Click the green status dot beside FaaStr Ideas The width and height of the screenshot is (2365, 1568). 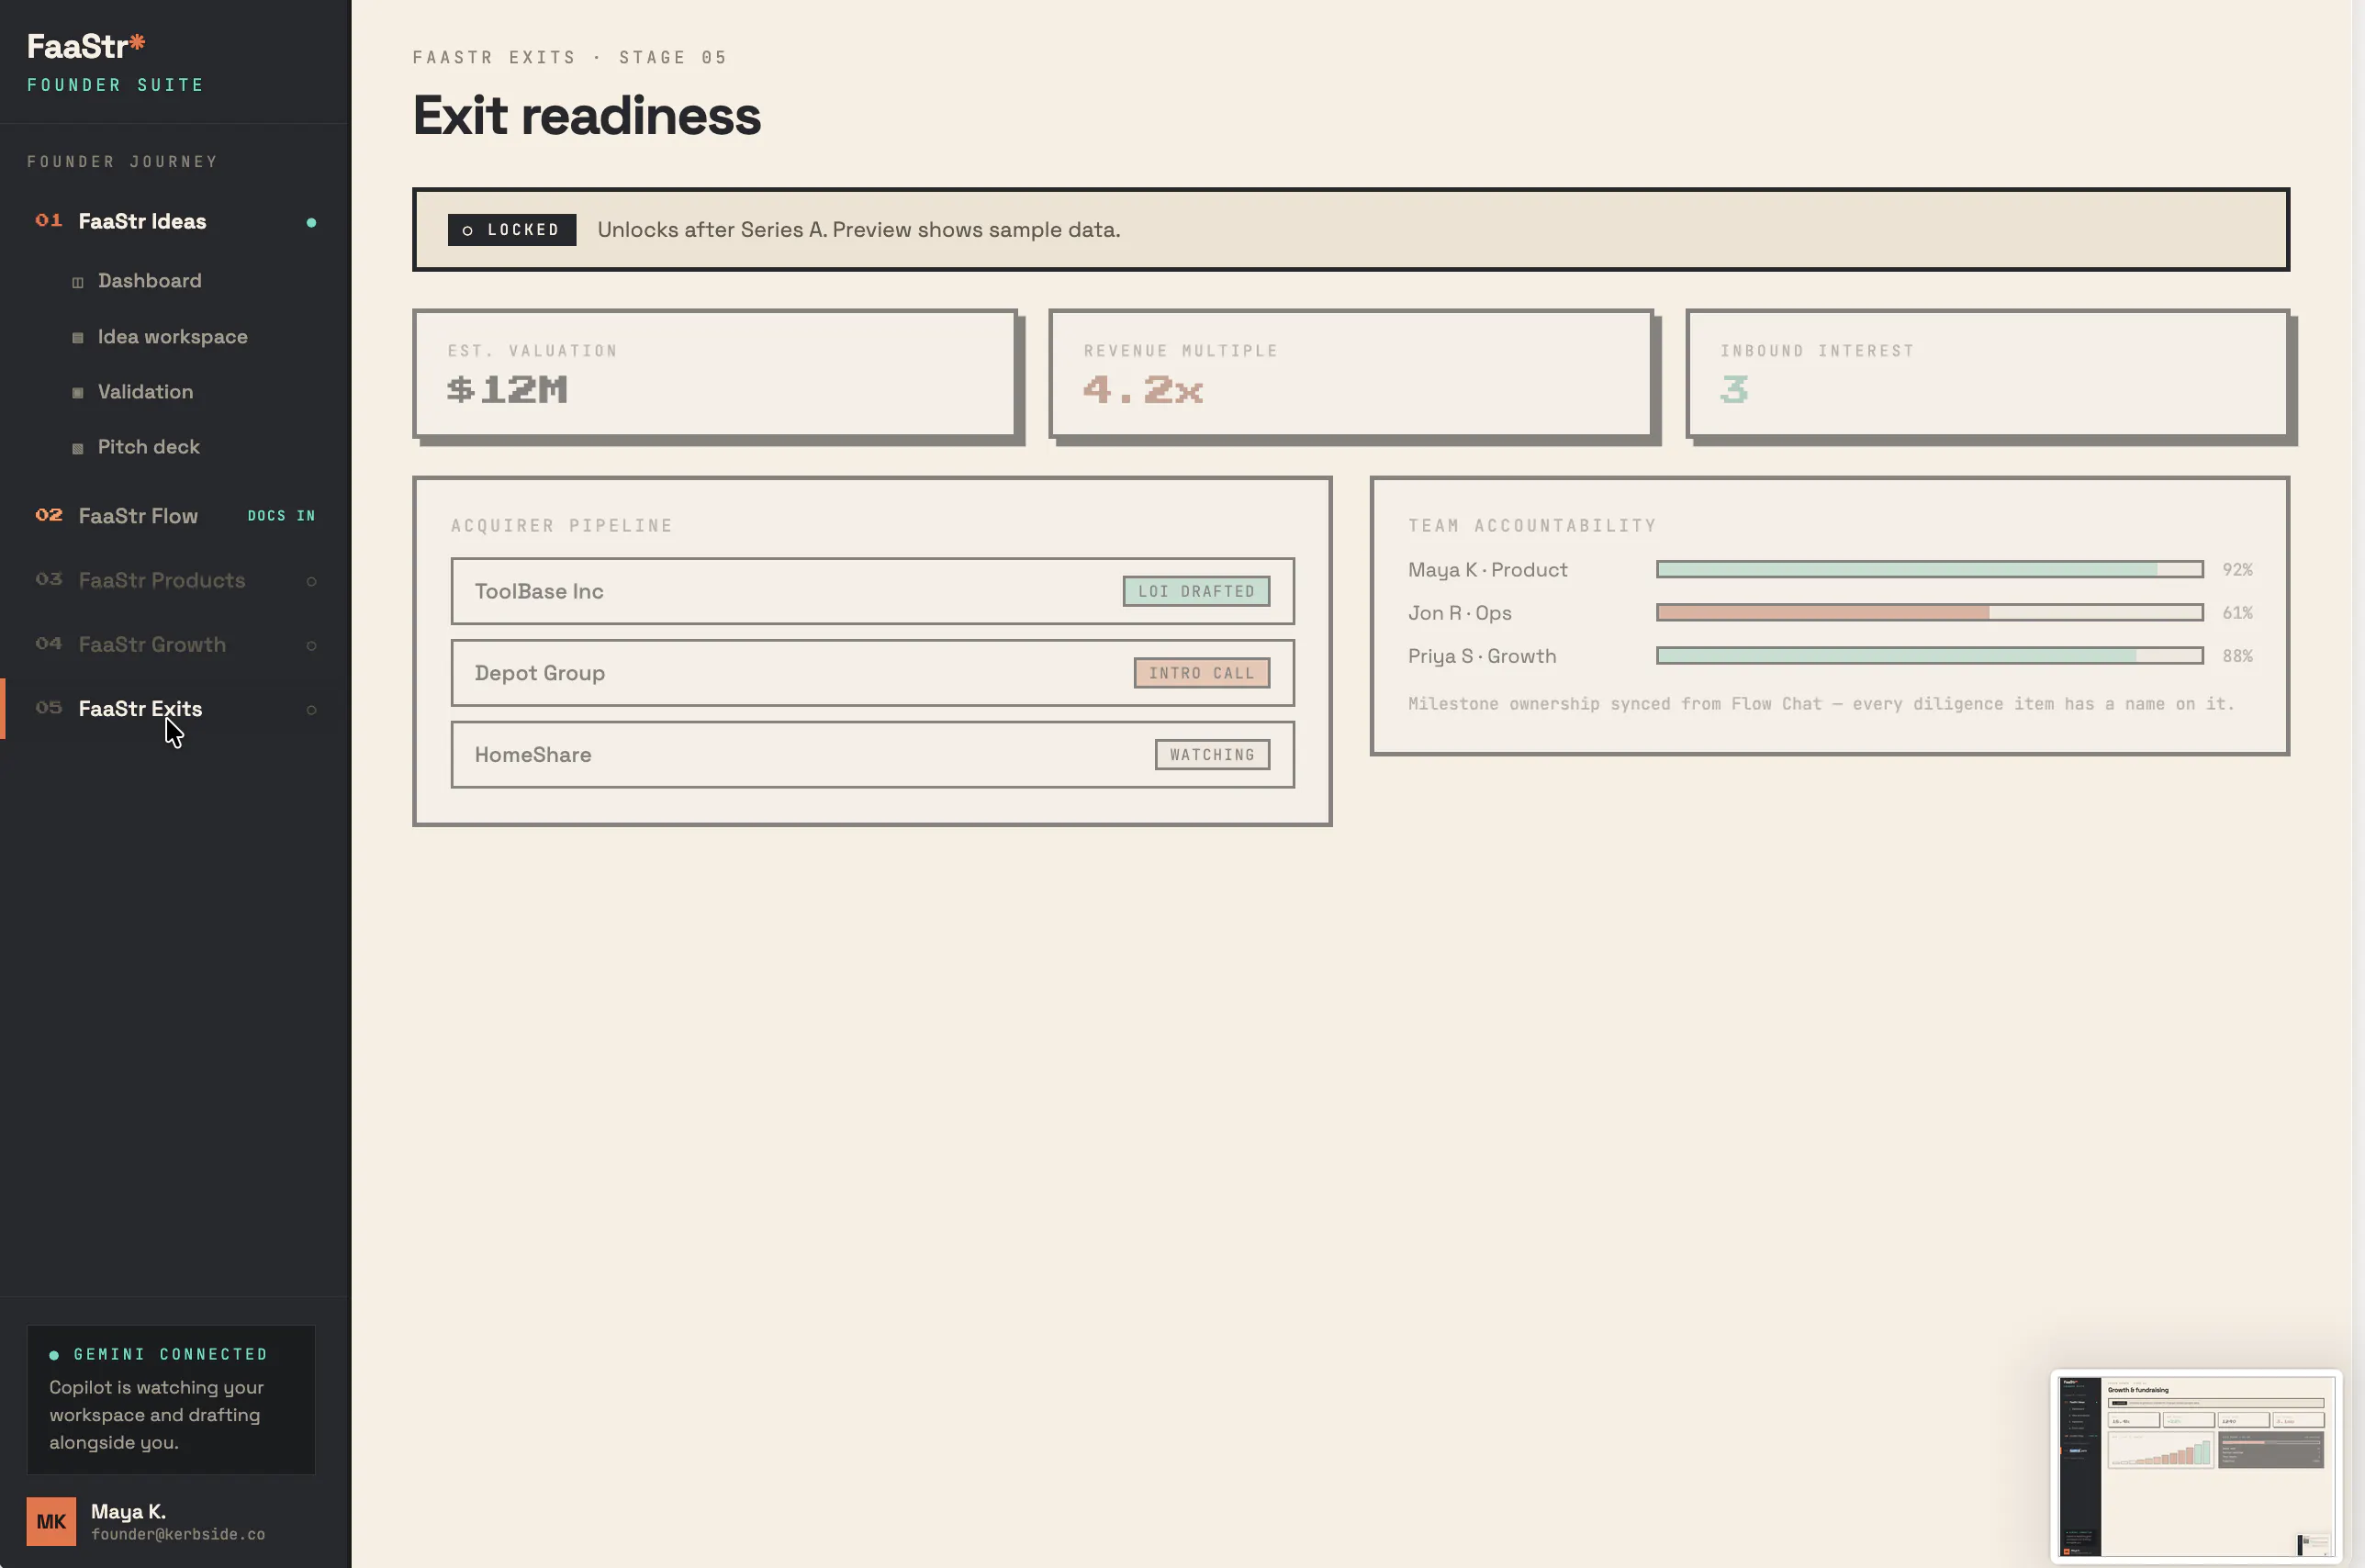coord(311,223)
